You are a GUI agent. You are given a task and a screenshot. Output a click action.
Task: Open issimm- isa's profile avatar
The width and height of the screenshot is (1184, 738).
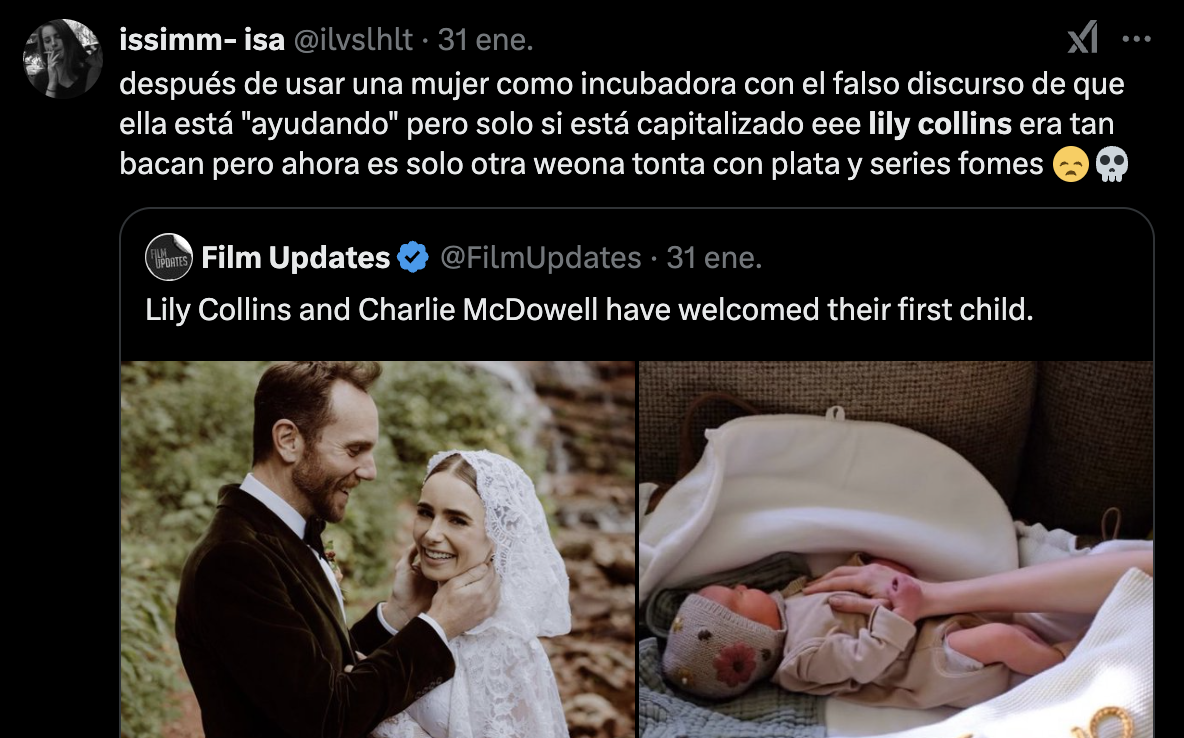click(x=63, y=59)
